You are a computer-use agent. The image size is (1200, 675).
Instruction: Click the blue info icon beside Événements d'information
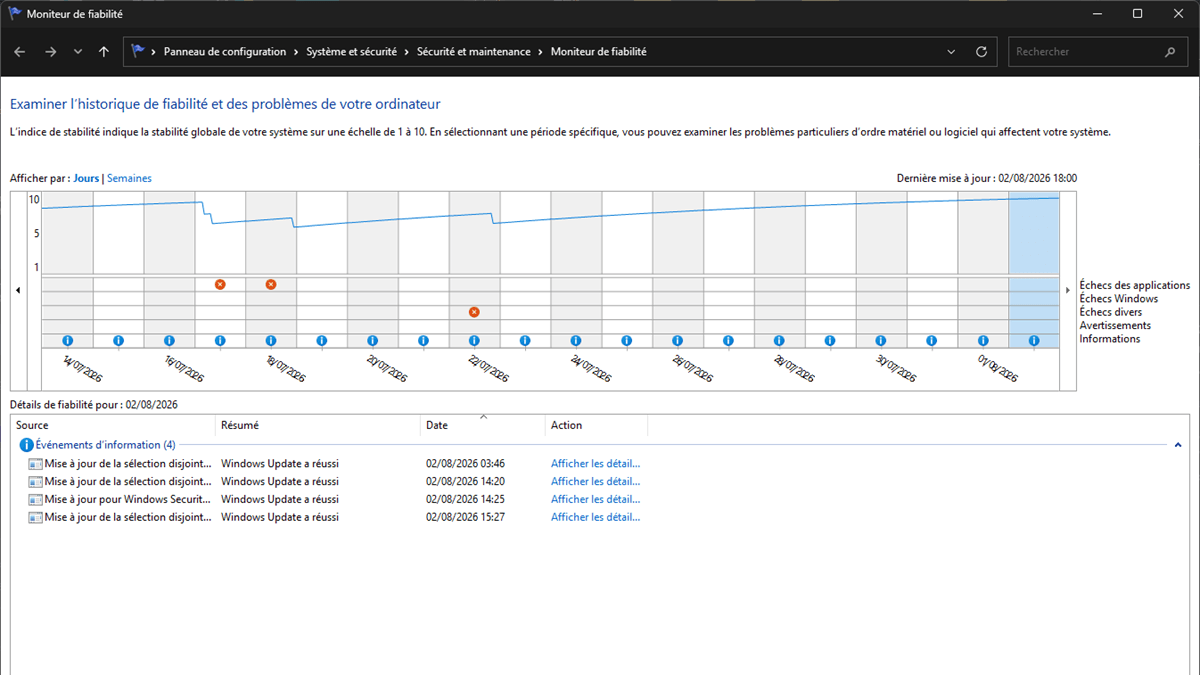(x=27, y=445)
